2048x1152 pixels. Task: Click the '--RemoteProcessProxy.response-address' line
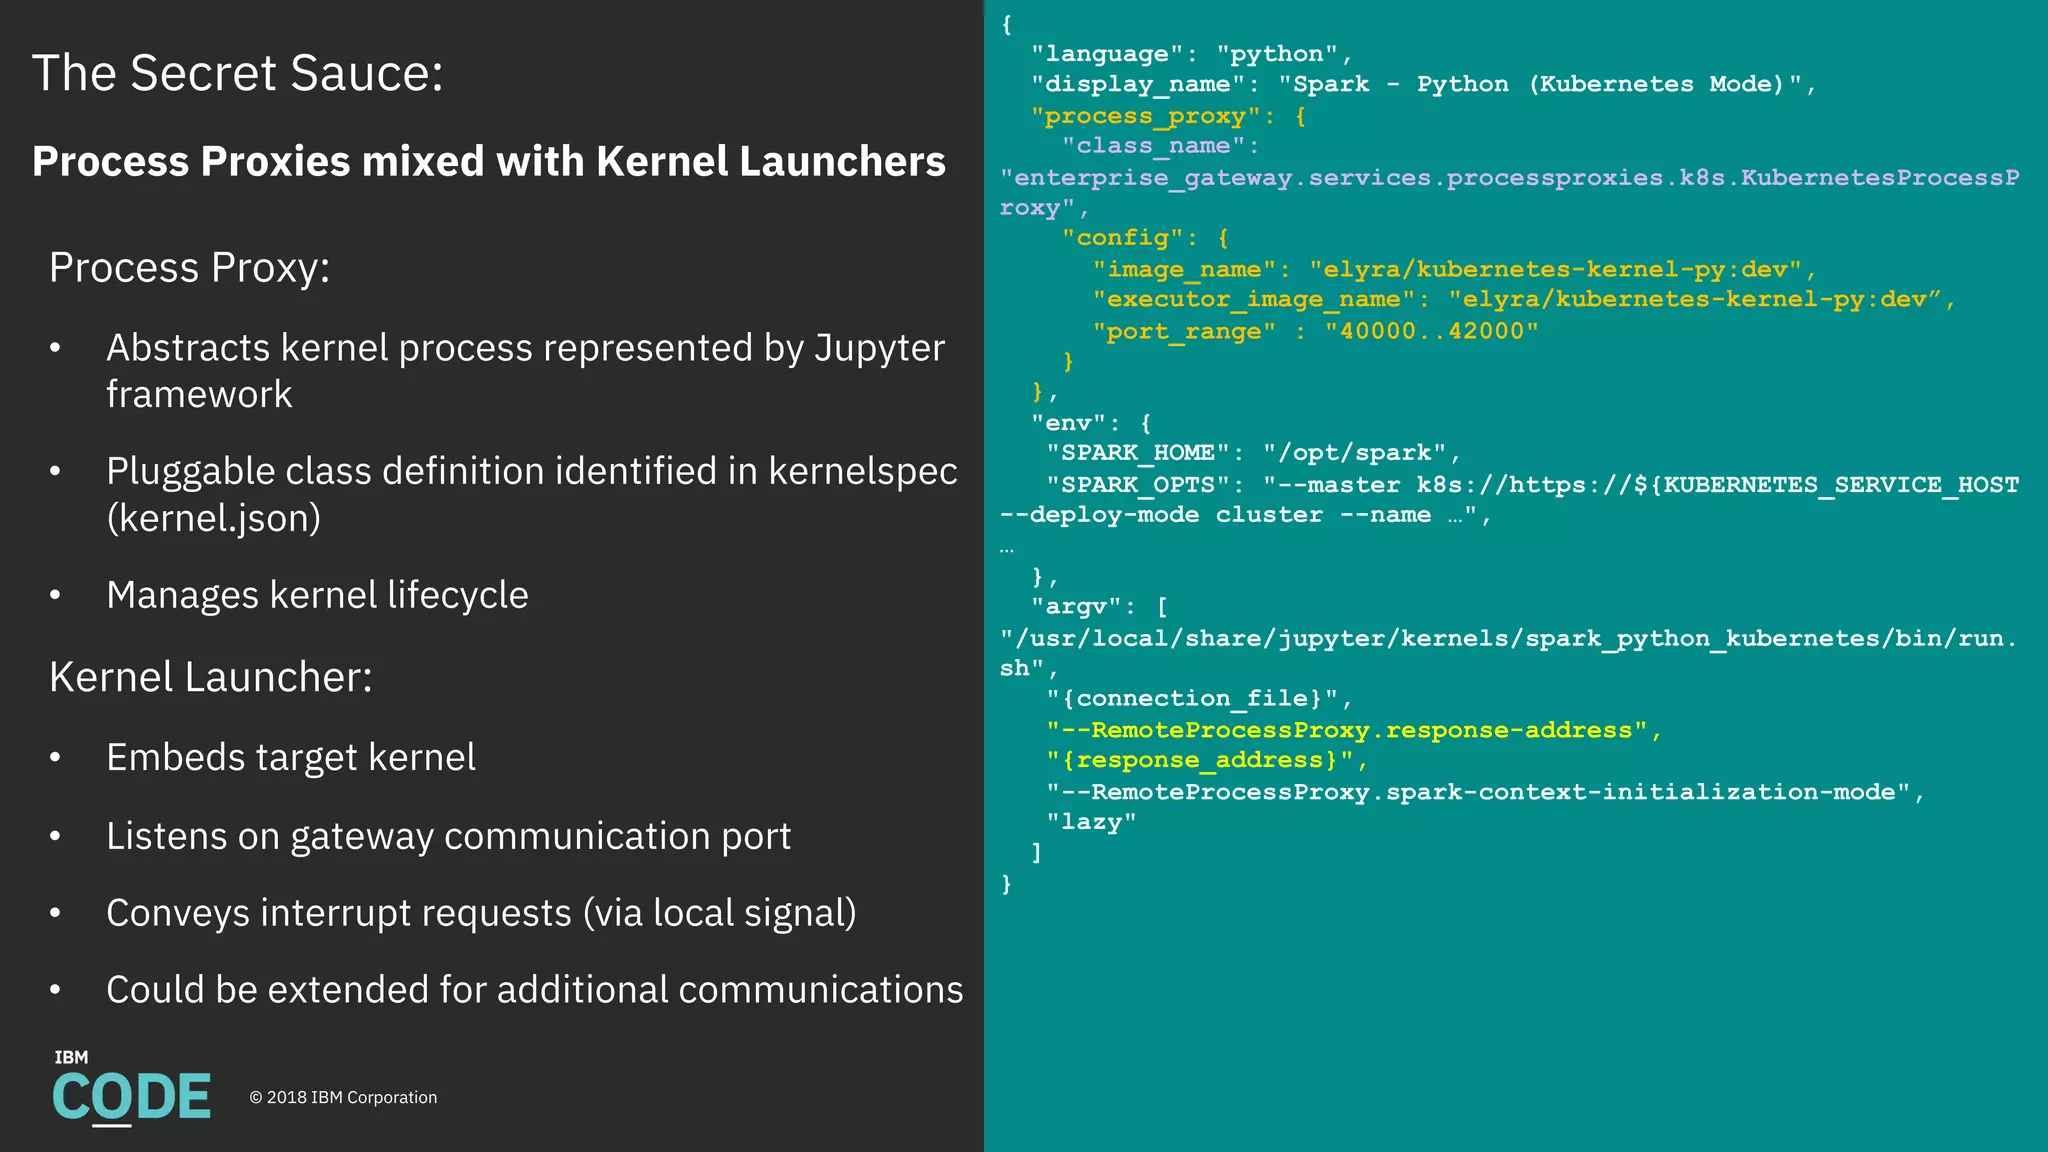pos(1354,730)
